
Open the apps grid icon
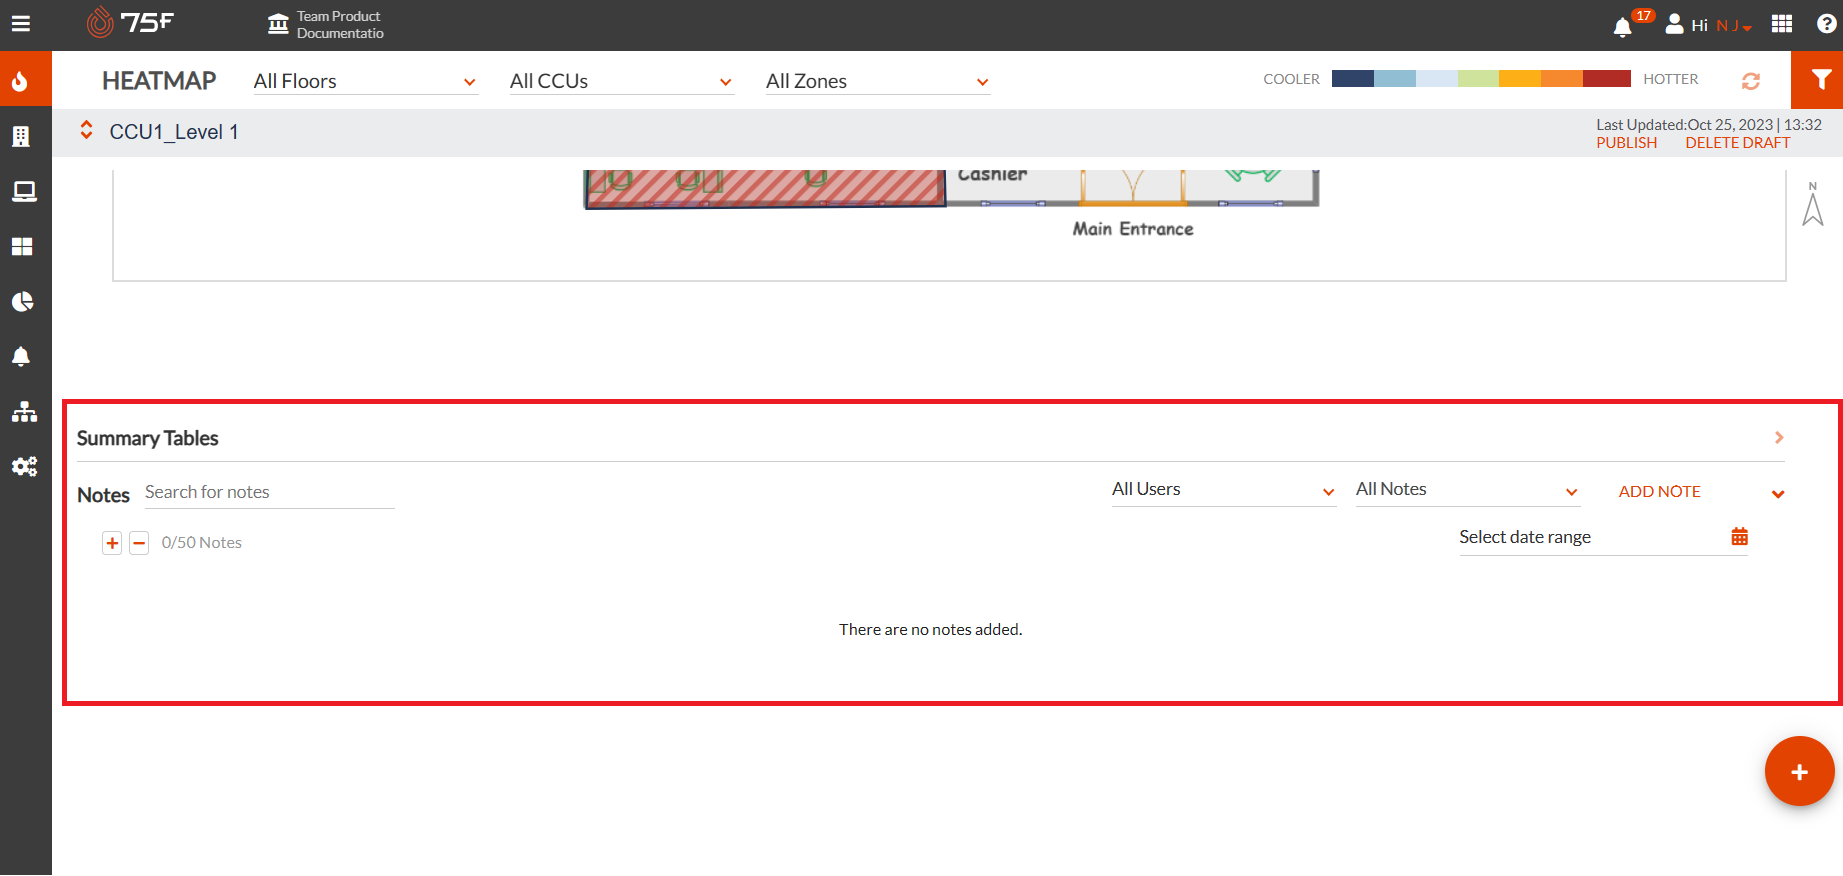[1782, 23]
